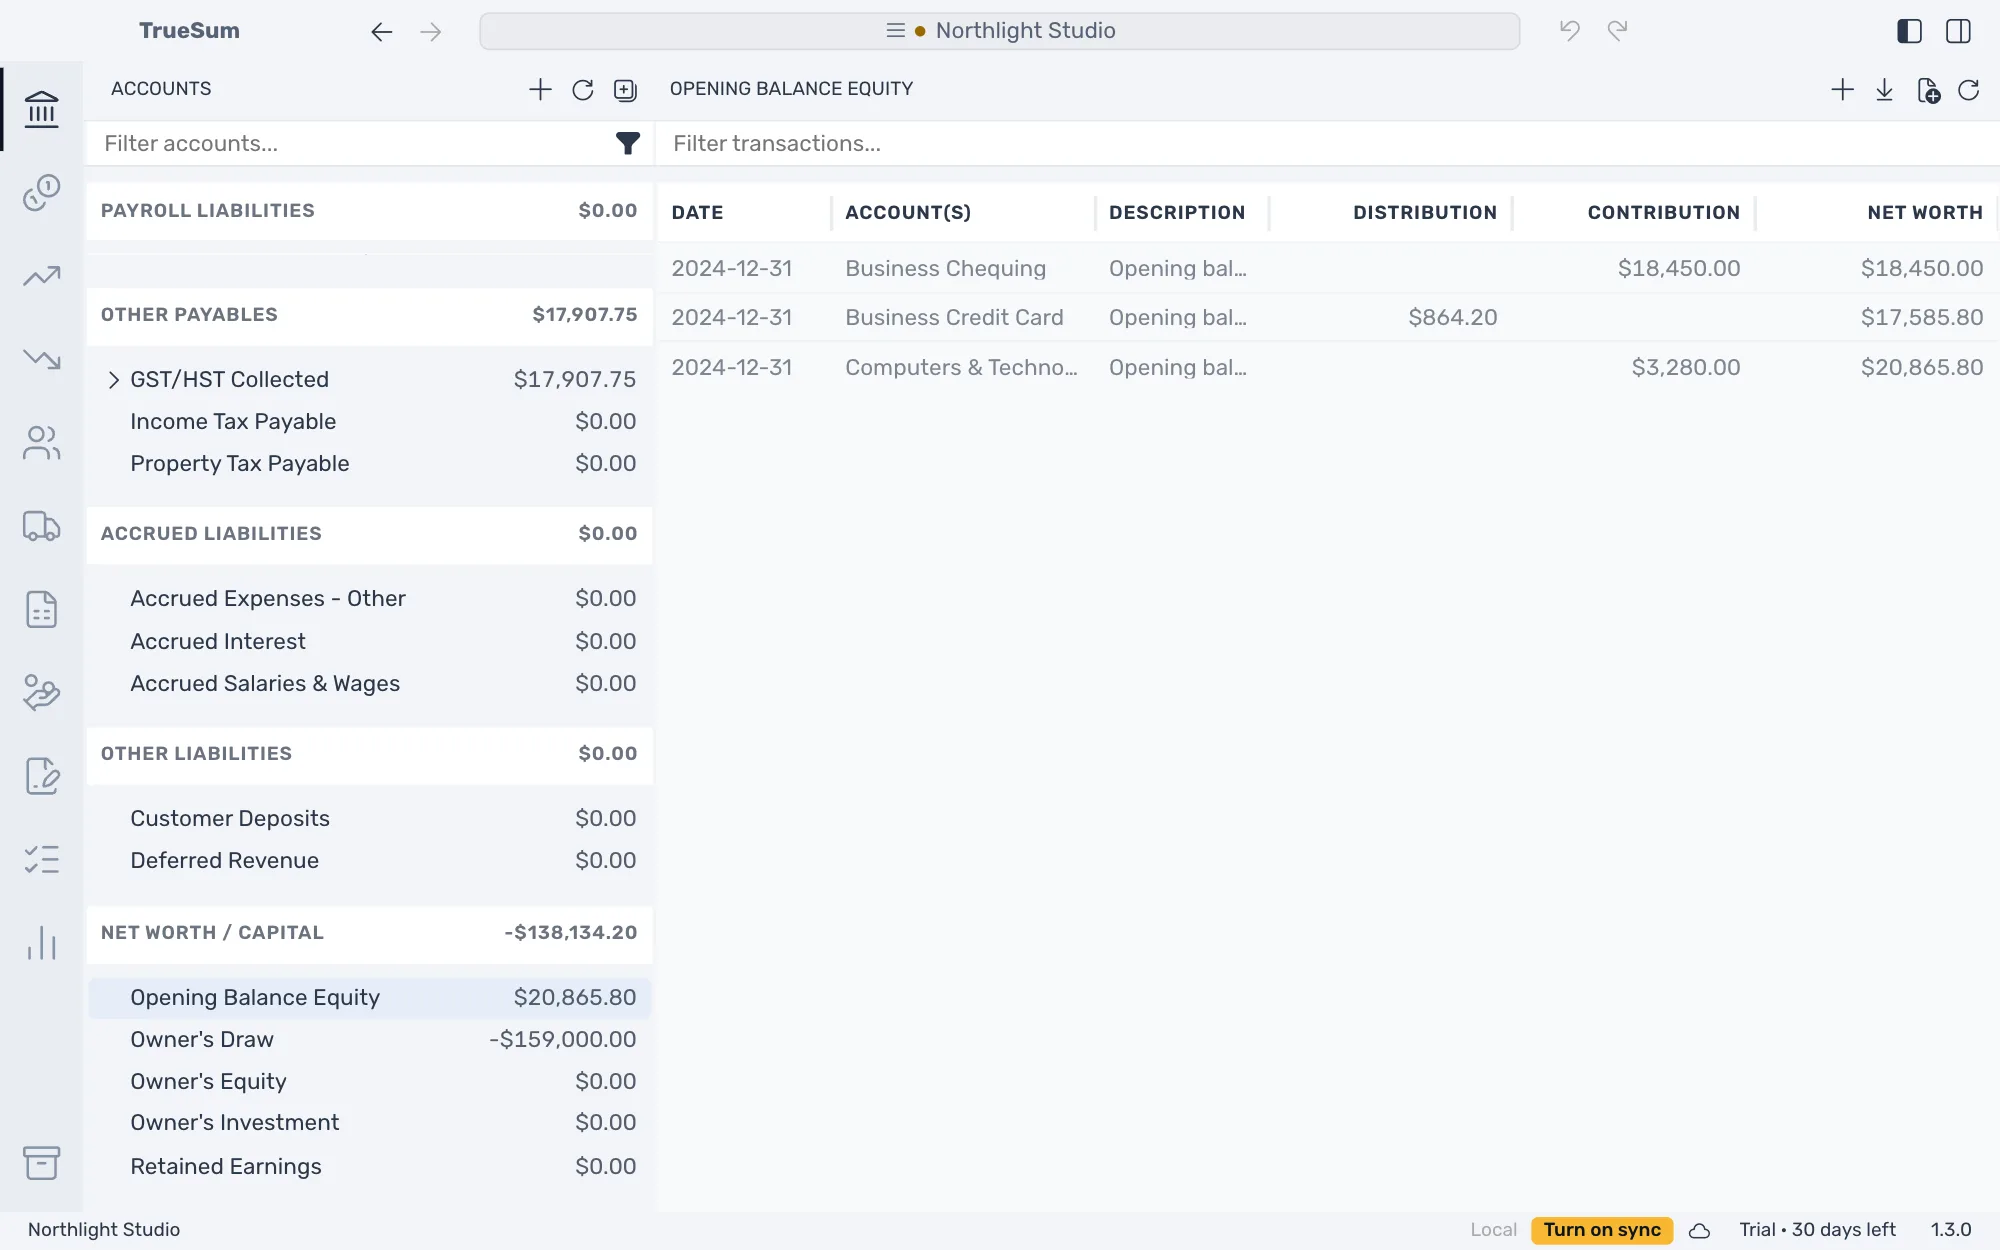The height and width of the screenshot is (1250, 2000).
Task: Click Trial 30 days left status
Action: 1817,1230
